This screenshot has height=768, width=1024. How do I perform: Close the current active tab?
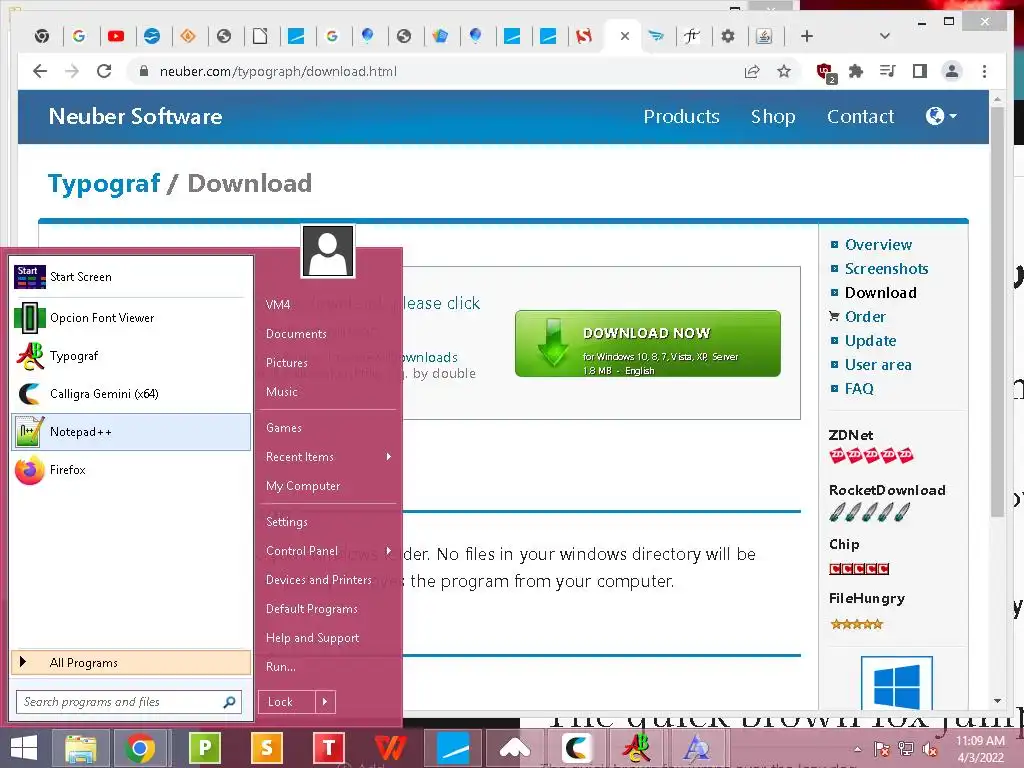(624, 36)
